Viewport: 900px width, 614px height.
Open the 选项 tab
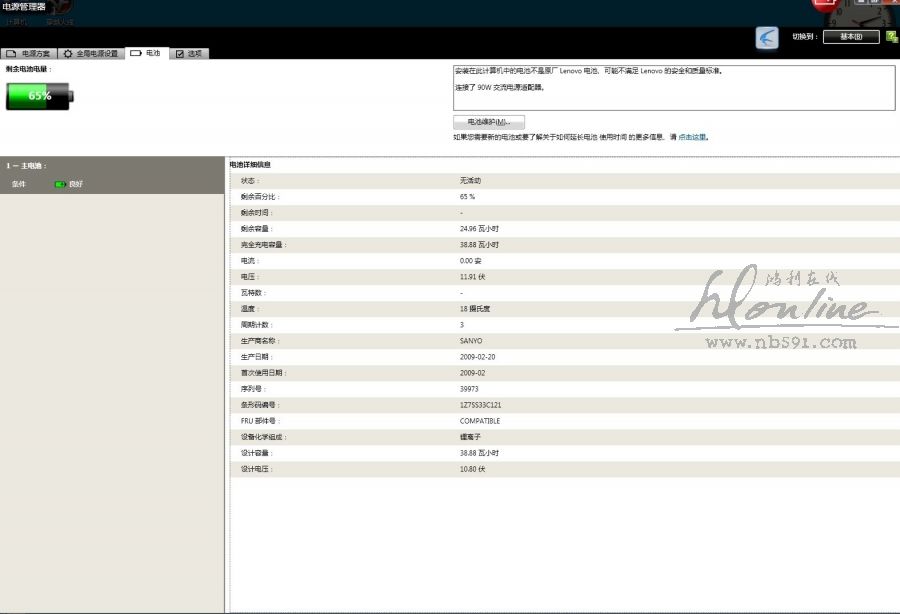tap(189, 53)
